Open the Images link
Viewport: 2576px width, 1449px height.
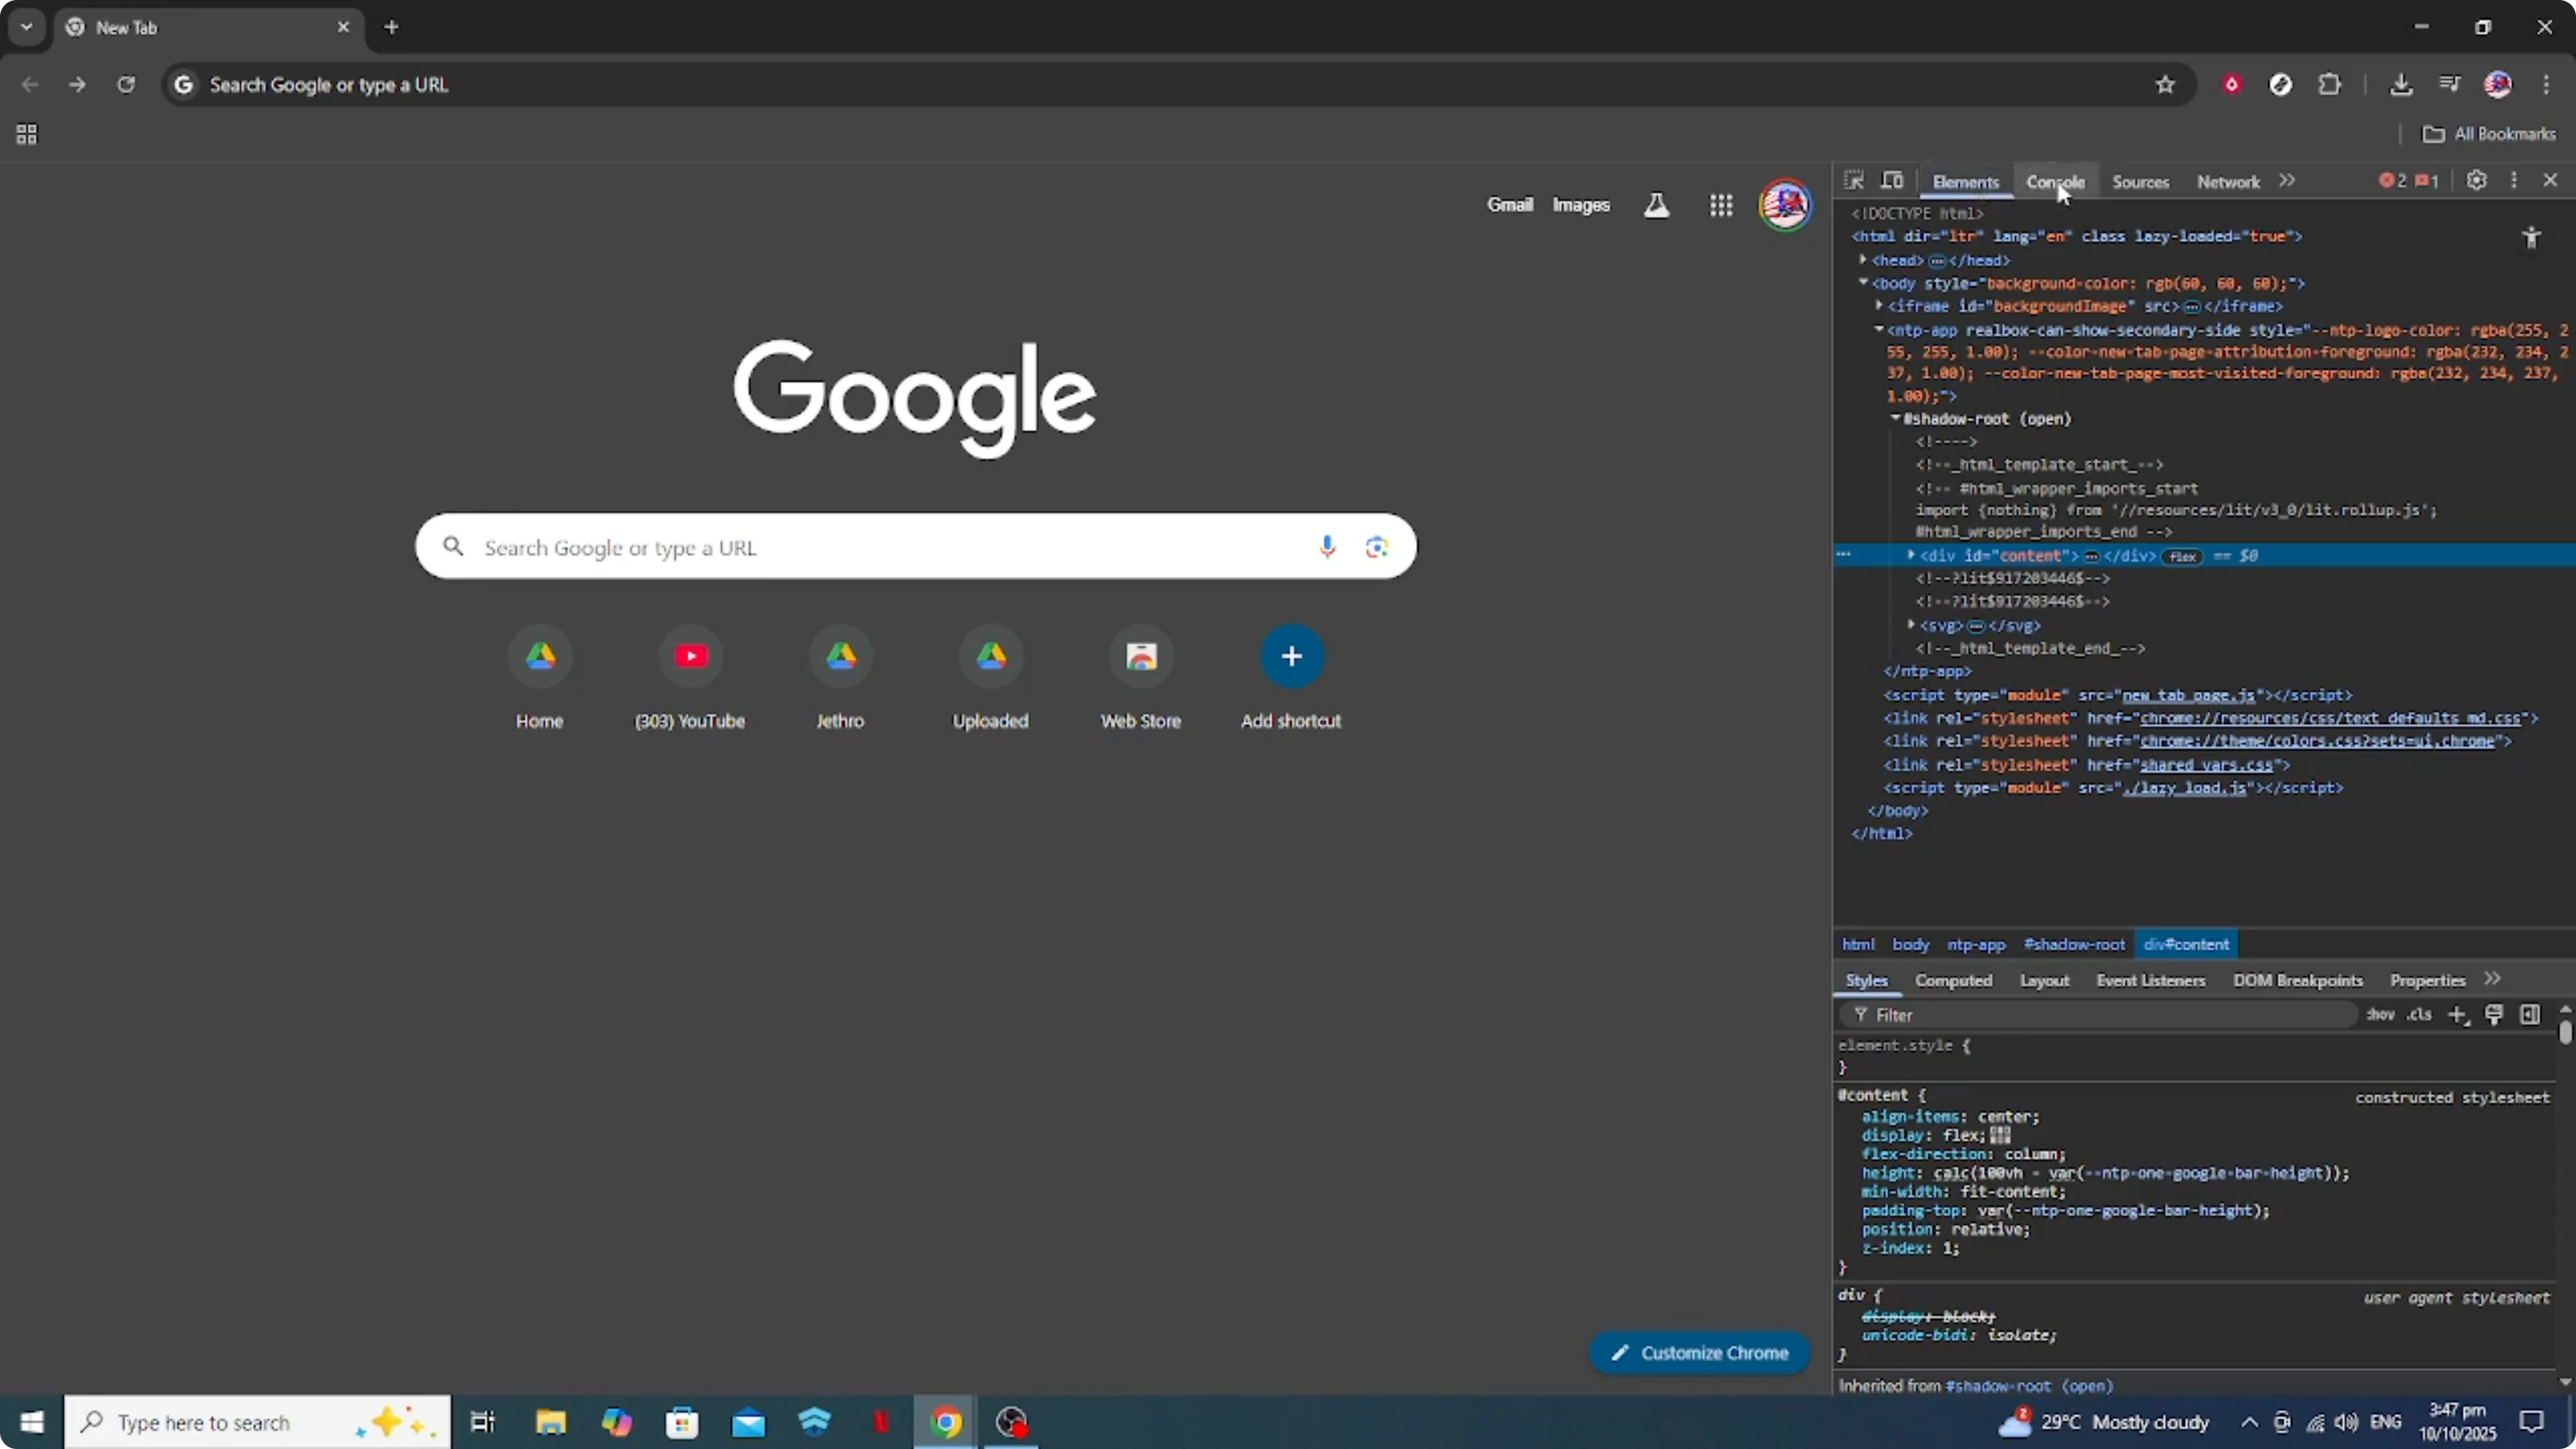(1581, 205)
